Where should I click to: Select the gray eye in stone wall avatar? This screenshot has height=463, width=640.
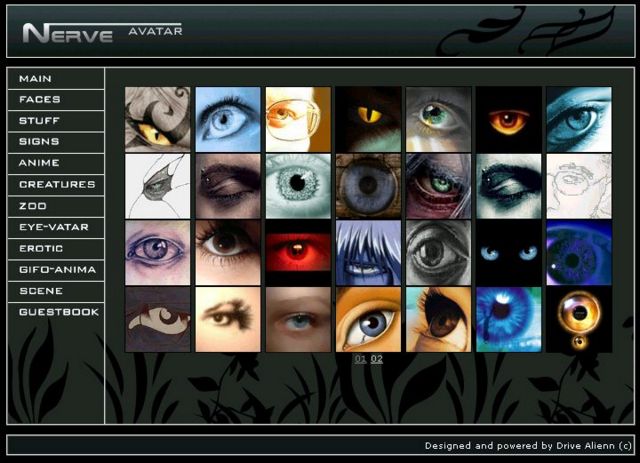click(369, 186)
